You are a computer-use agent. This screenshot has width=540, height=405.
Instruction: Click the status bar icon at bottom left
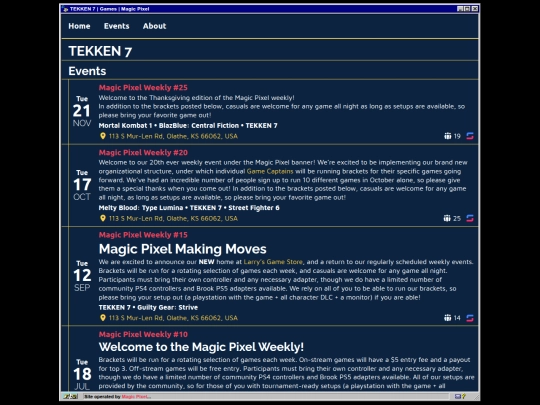click(x=71, y=397)
